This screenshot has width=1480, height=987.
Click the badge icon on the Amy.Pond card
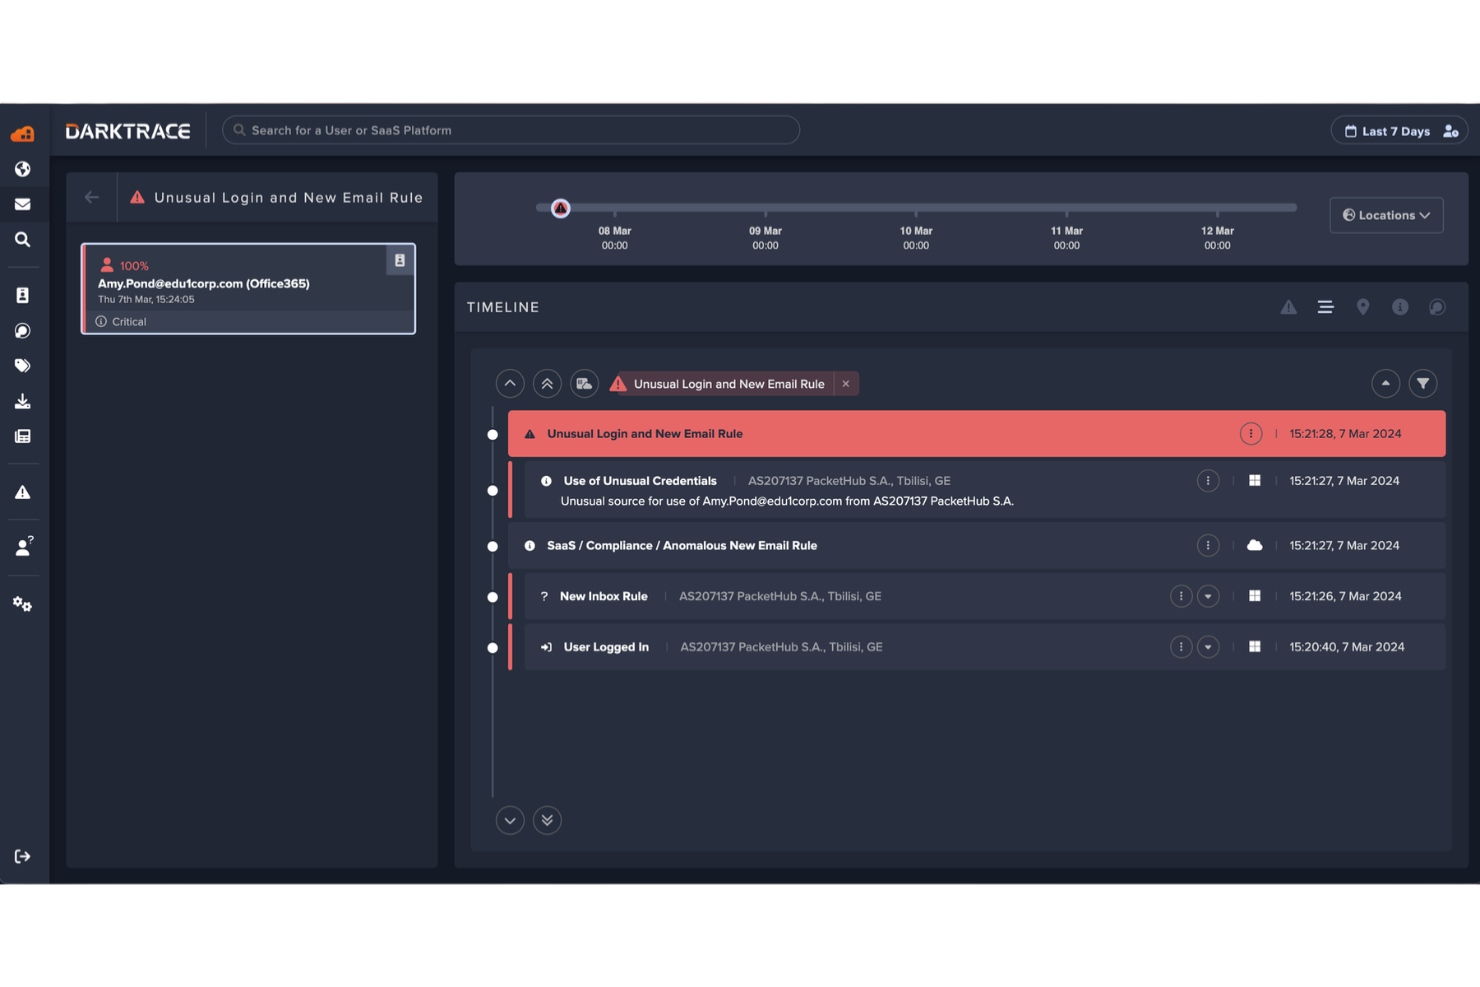click(400, 260)
